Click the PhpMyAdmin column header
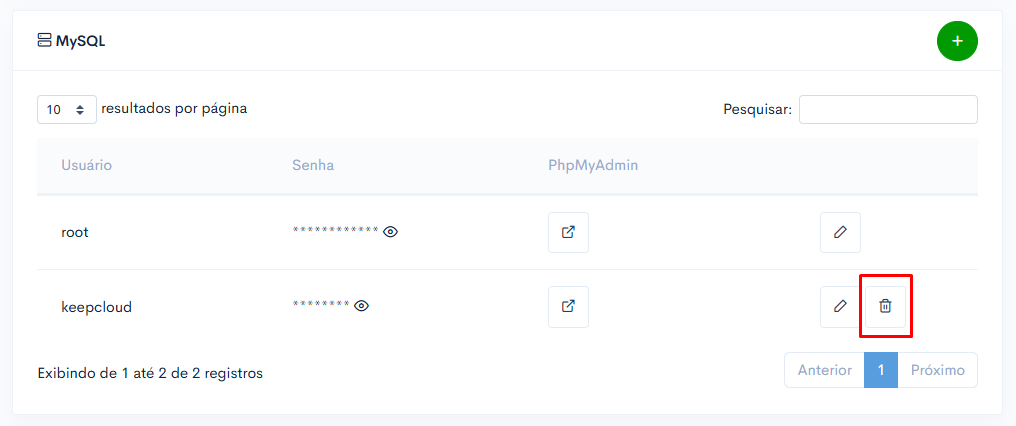 pos(593,165)
